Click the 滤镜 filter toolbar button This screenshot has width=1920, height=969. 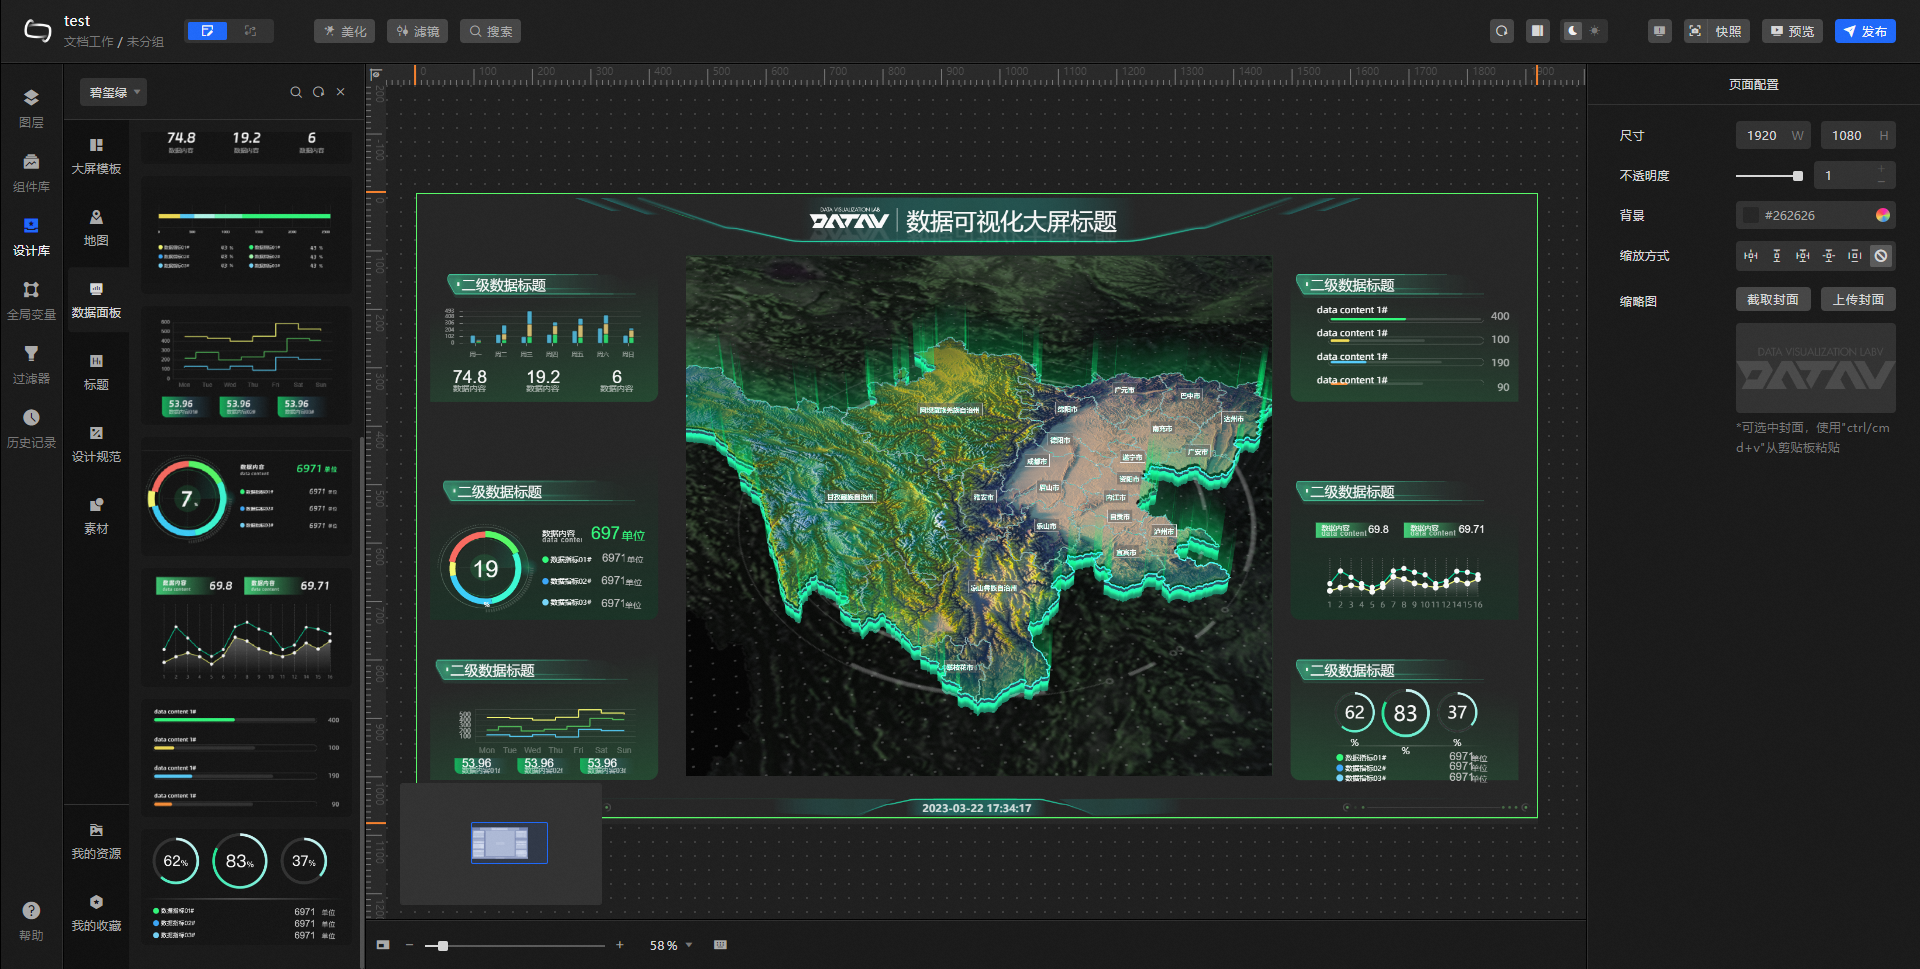tap(417, 31)
